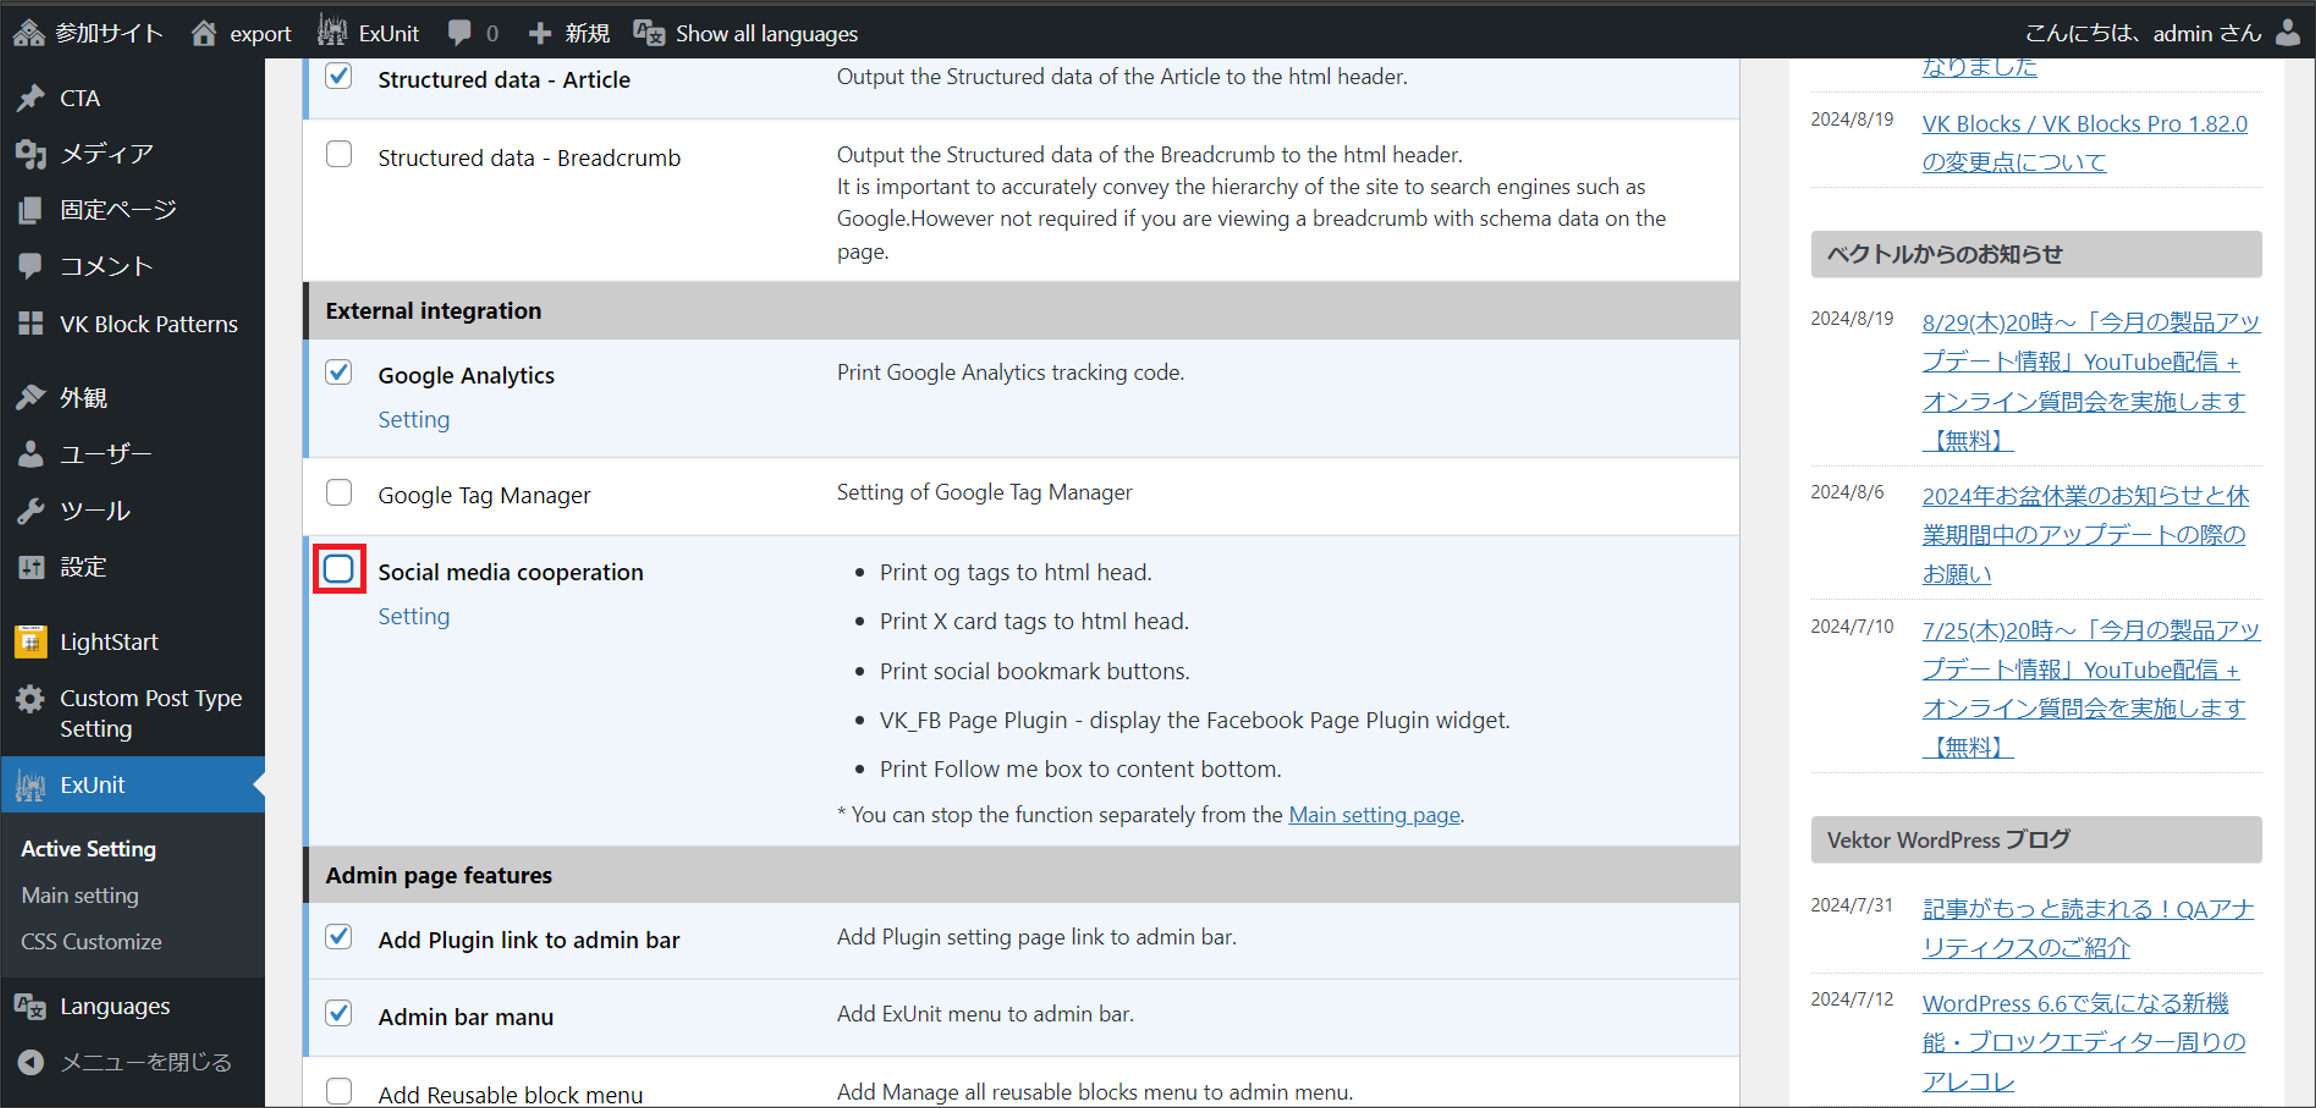Follow the Main setting page link
Image resolution: width=2316 pixels, height=1108 pixels.
pyautogui.click(x=1374, y=815)
